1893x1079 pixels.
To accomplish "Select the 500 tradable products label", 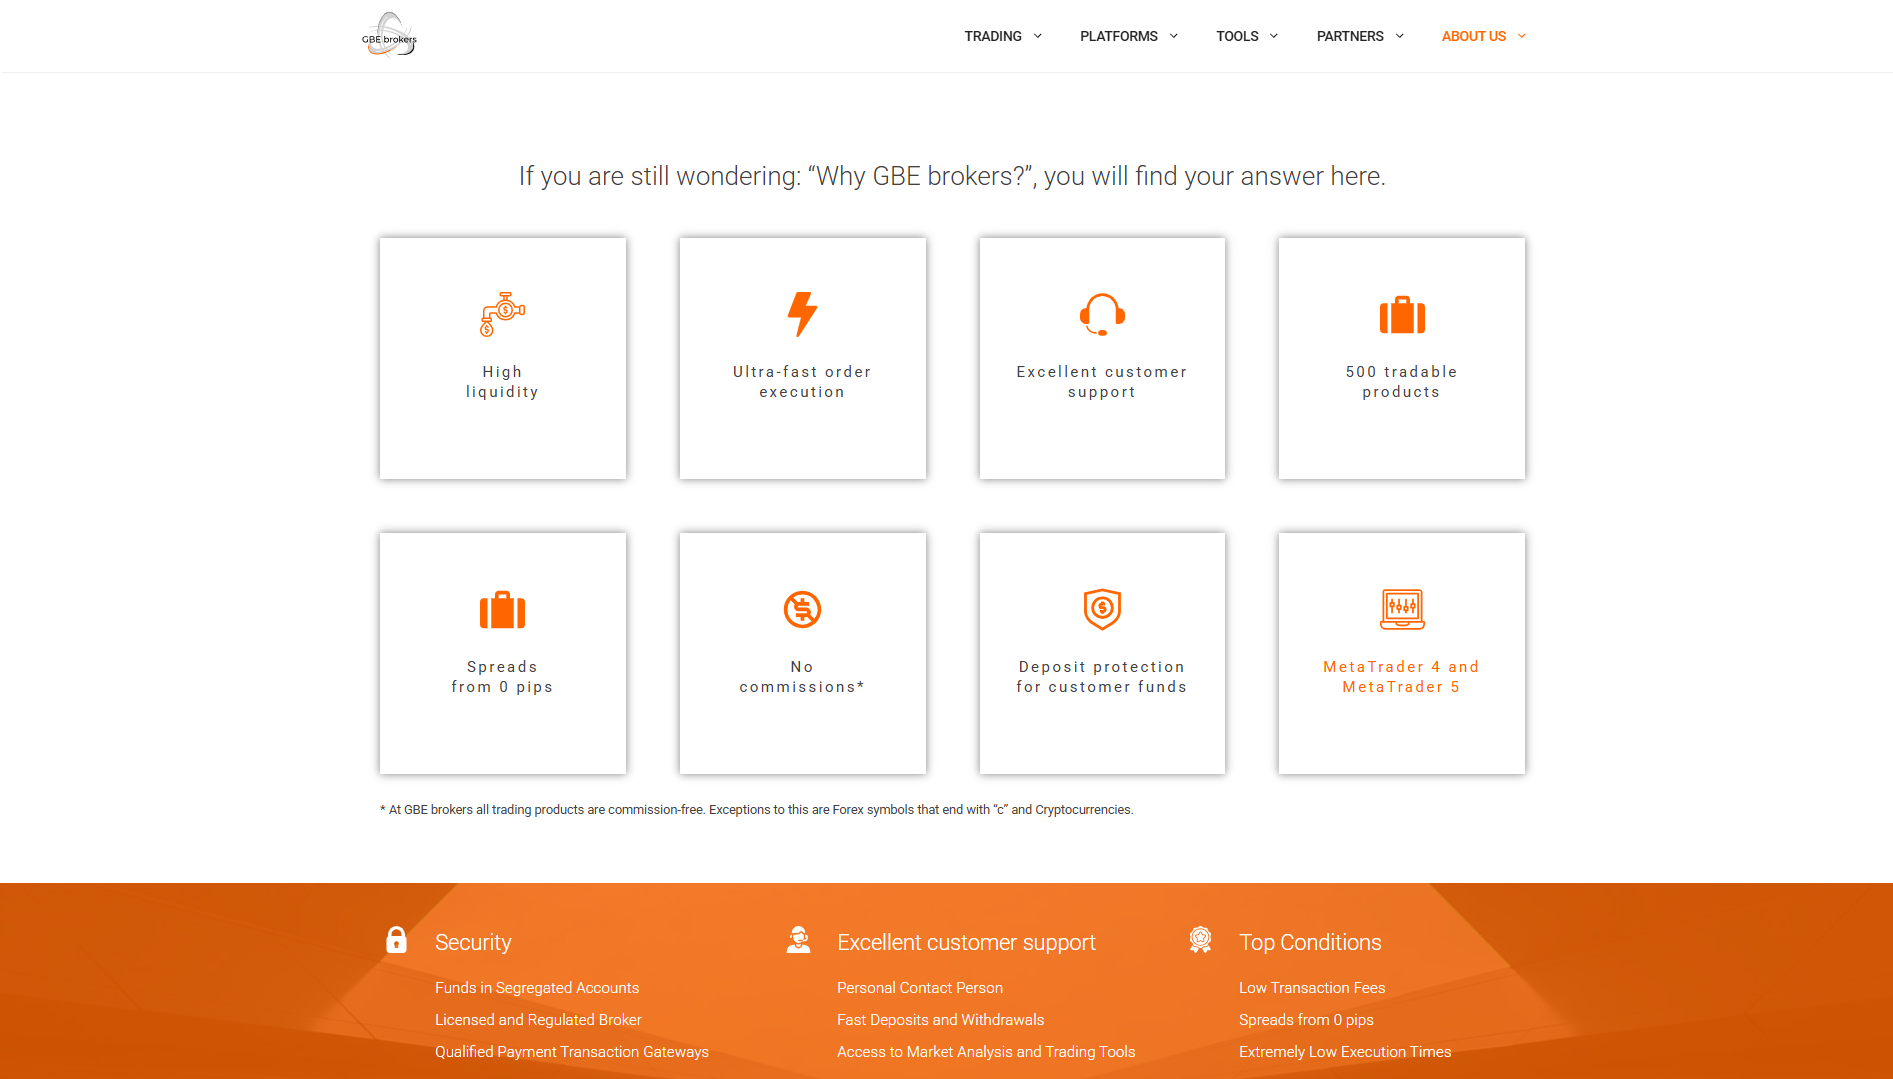I will coord(1401,382).
